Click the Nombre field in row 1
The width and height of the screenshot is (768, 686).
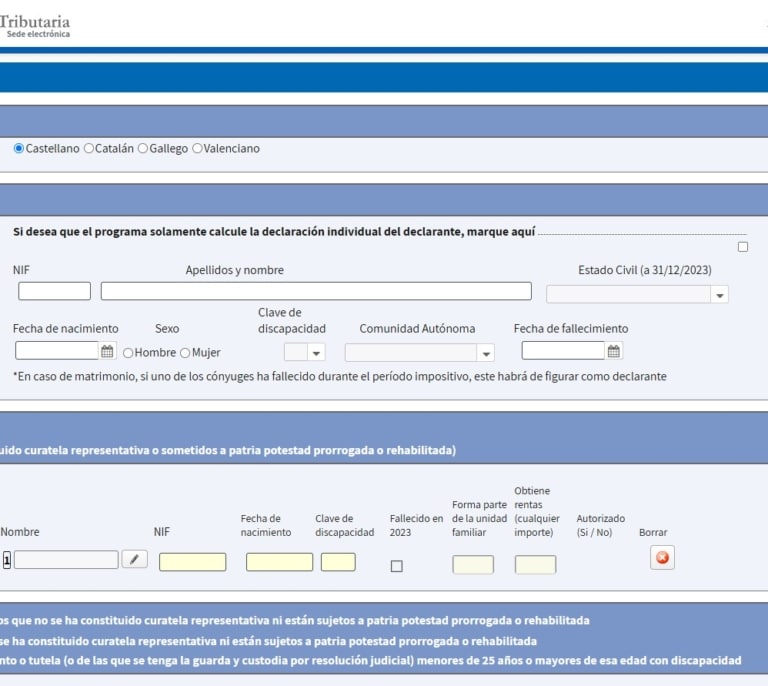click(66, 560)
